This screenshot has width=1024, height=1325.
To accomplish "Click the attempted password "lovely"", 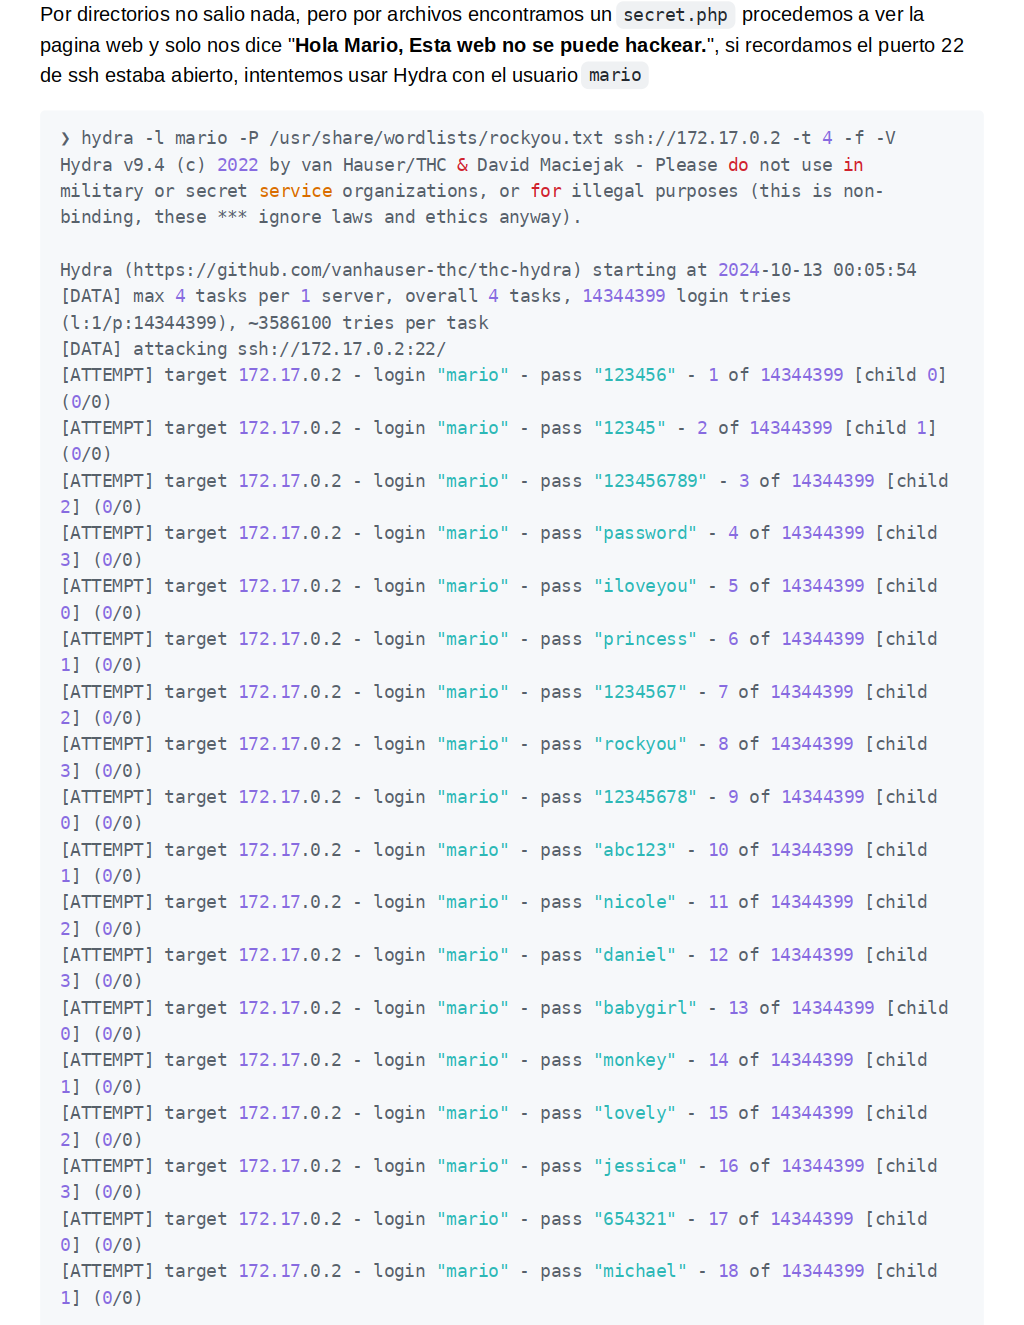I will click(x=635, y=1113).
